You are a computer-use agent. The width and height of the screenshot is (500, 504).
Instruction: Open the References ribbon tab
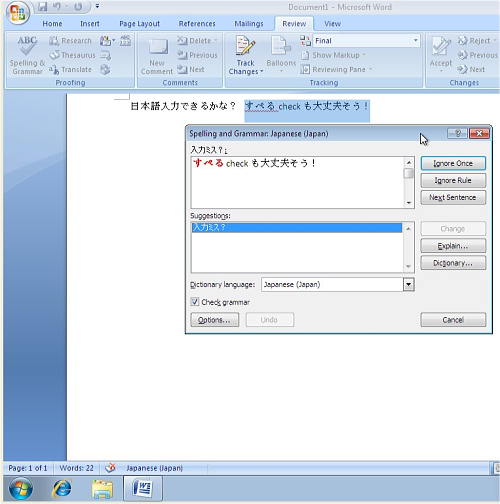coord(197,24)
